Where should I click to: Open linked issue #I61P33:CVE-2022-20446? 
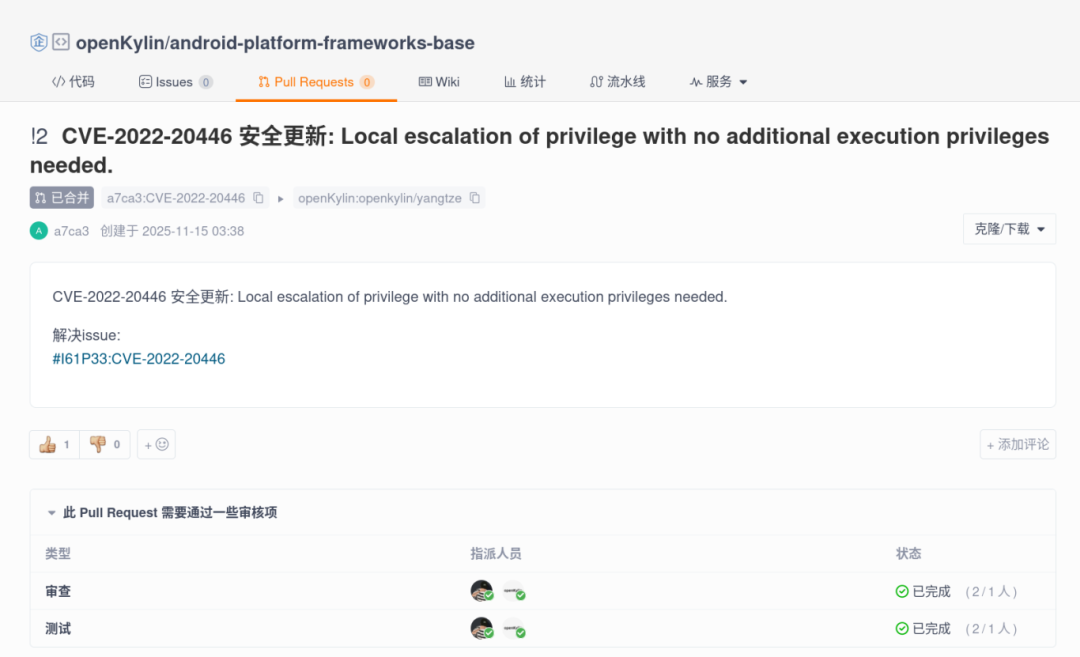tap(139, 359)
